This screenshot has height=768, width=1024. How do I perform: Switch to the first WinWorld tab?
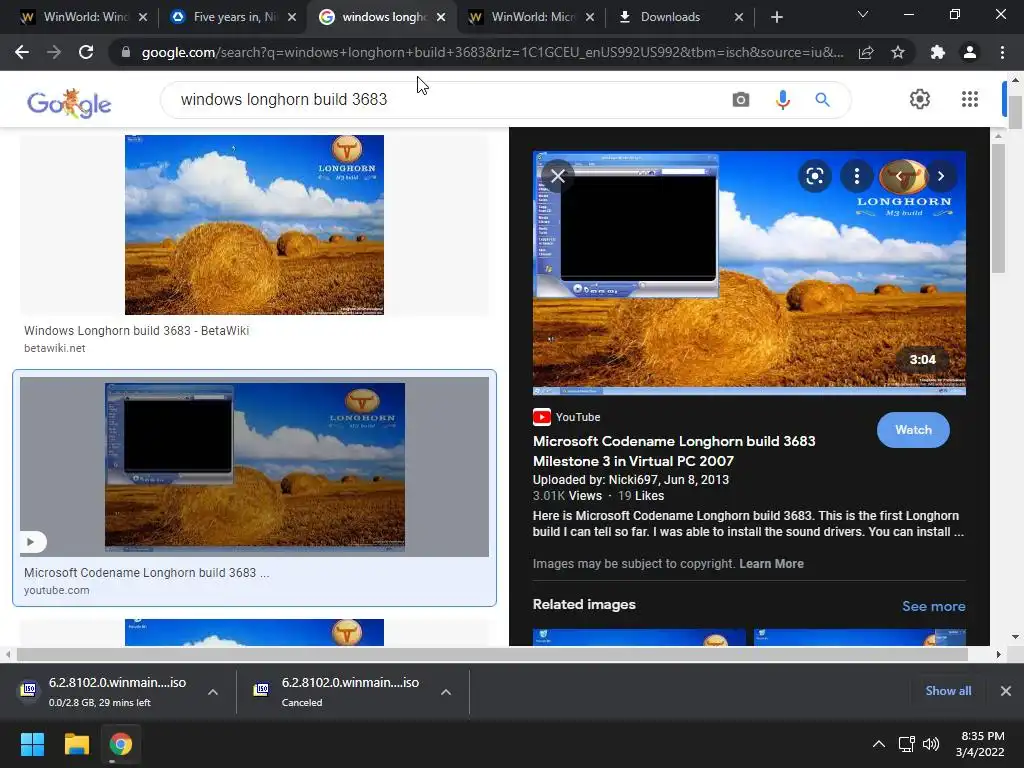[84, 17]
